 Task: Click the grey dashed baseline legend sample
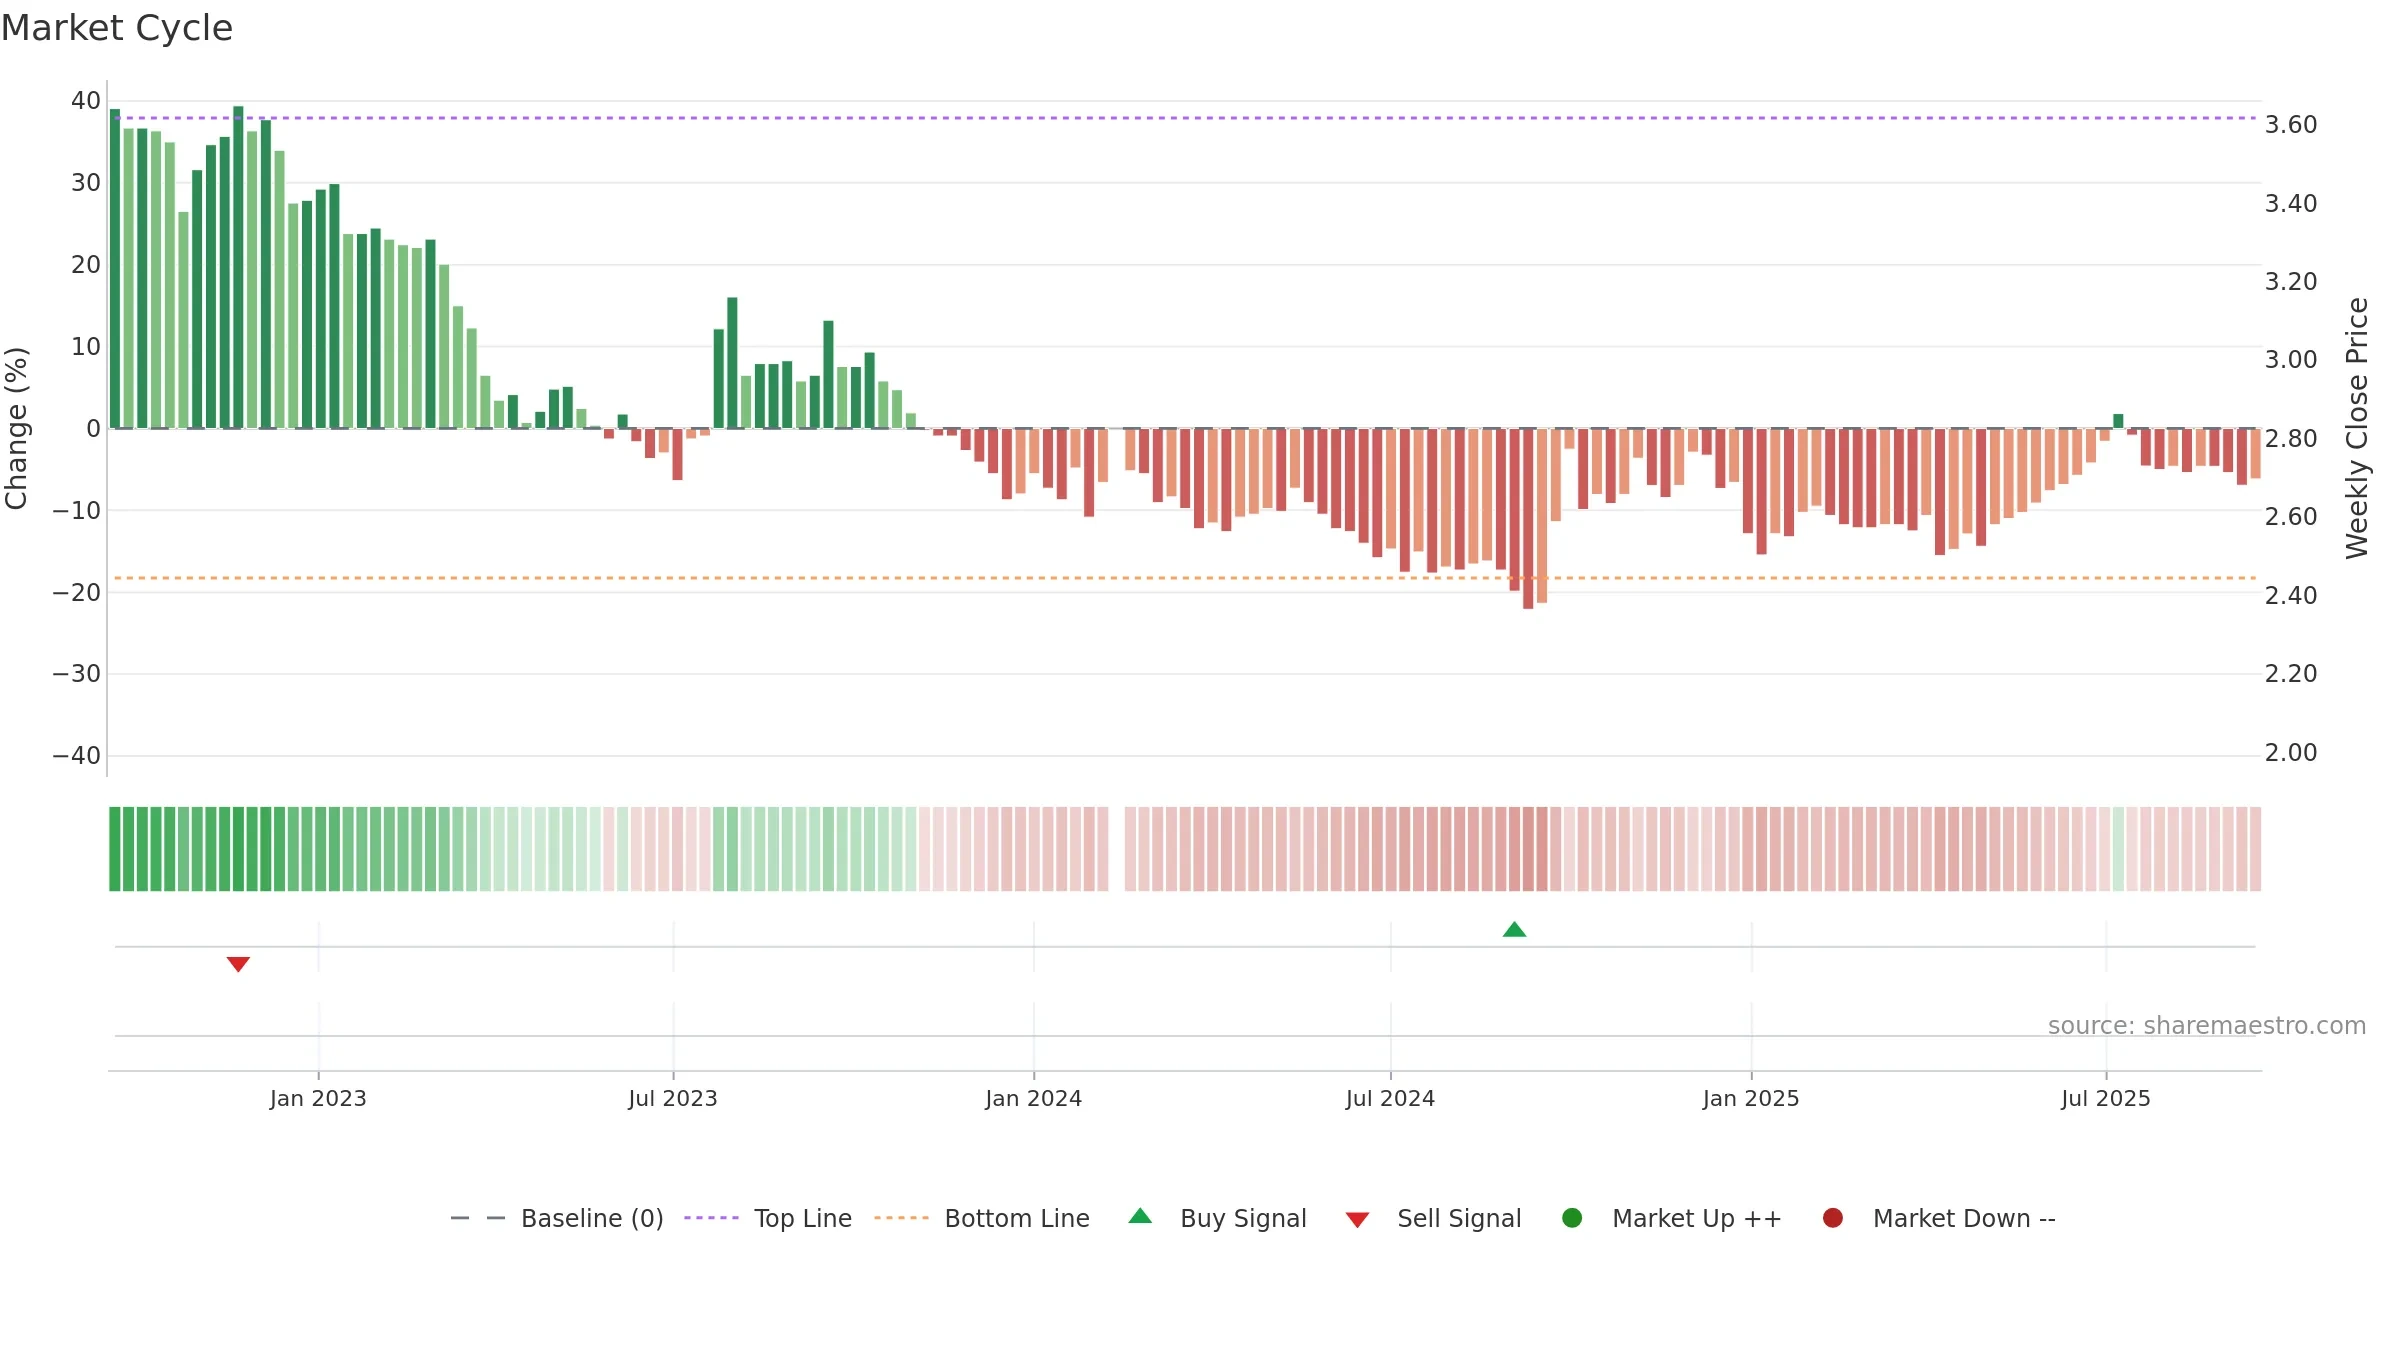pos(478,1218)
